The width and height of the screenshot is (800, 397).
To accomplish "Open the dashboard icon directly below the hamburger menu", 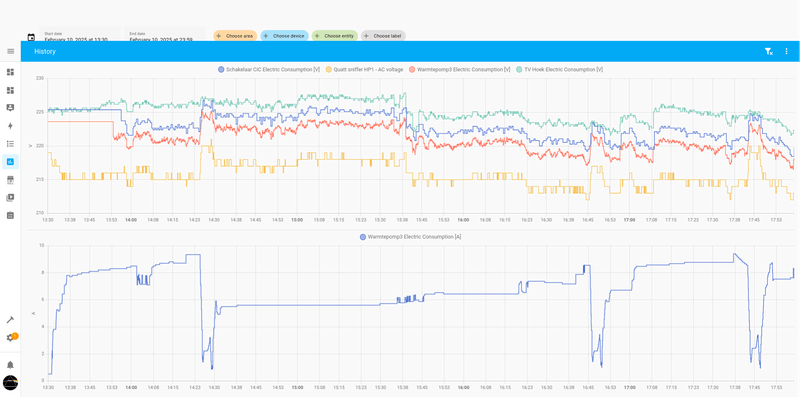I will coord(10,72).
